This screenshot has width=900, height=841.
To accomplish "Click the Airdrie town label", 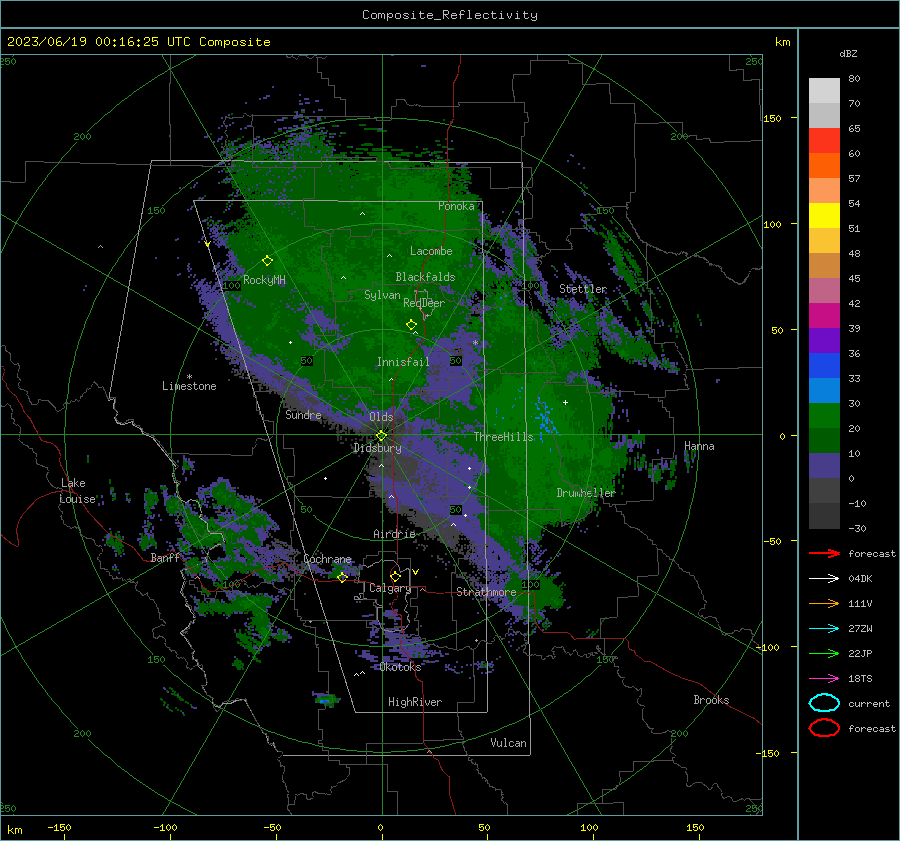I will point(394,534).
